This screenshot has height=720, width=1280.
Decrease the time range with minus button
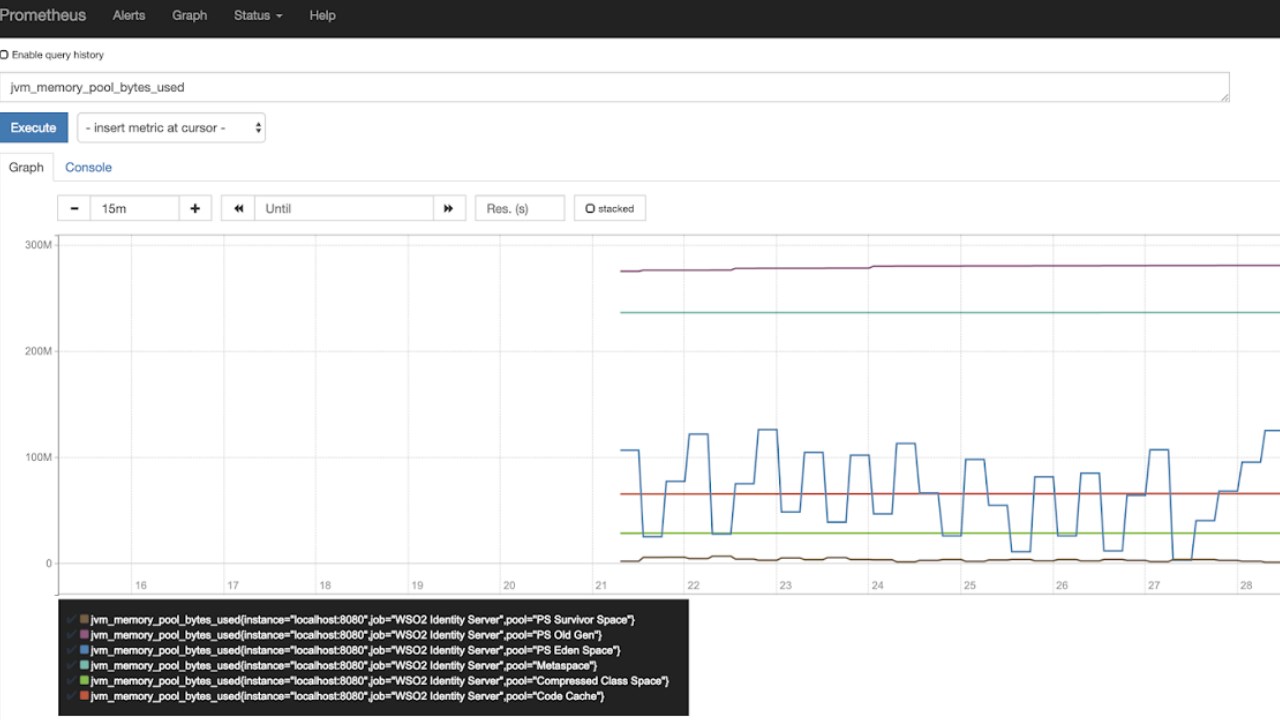(x=75, y=208)
